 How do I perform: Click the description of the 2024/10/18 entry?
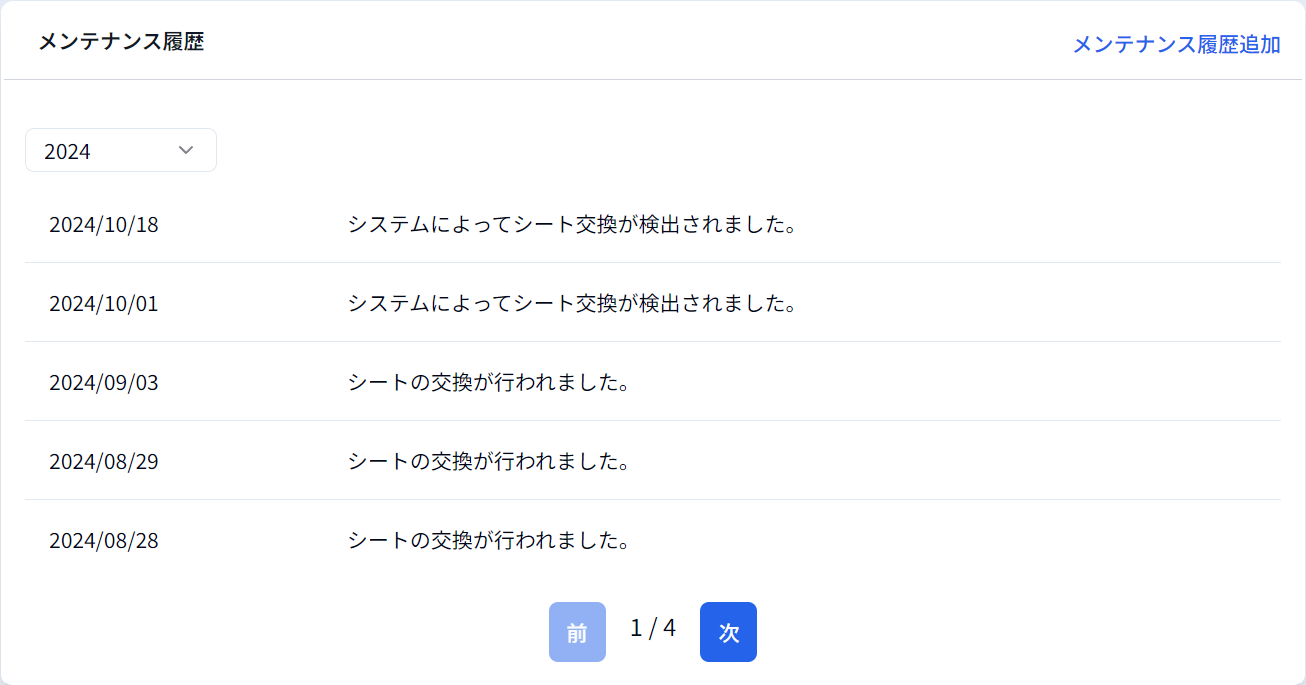tap(572, 224)
